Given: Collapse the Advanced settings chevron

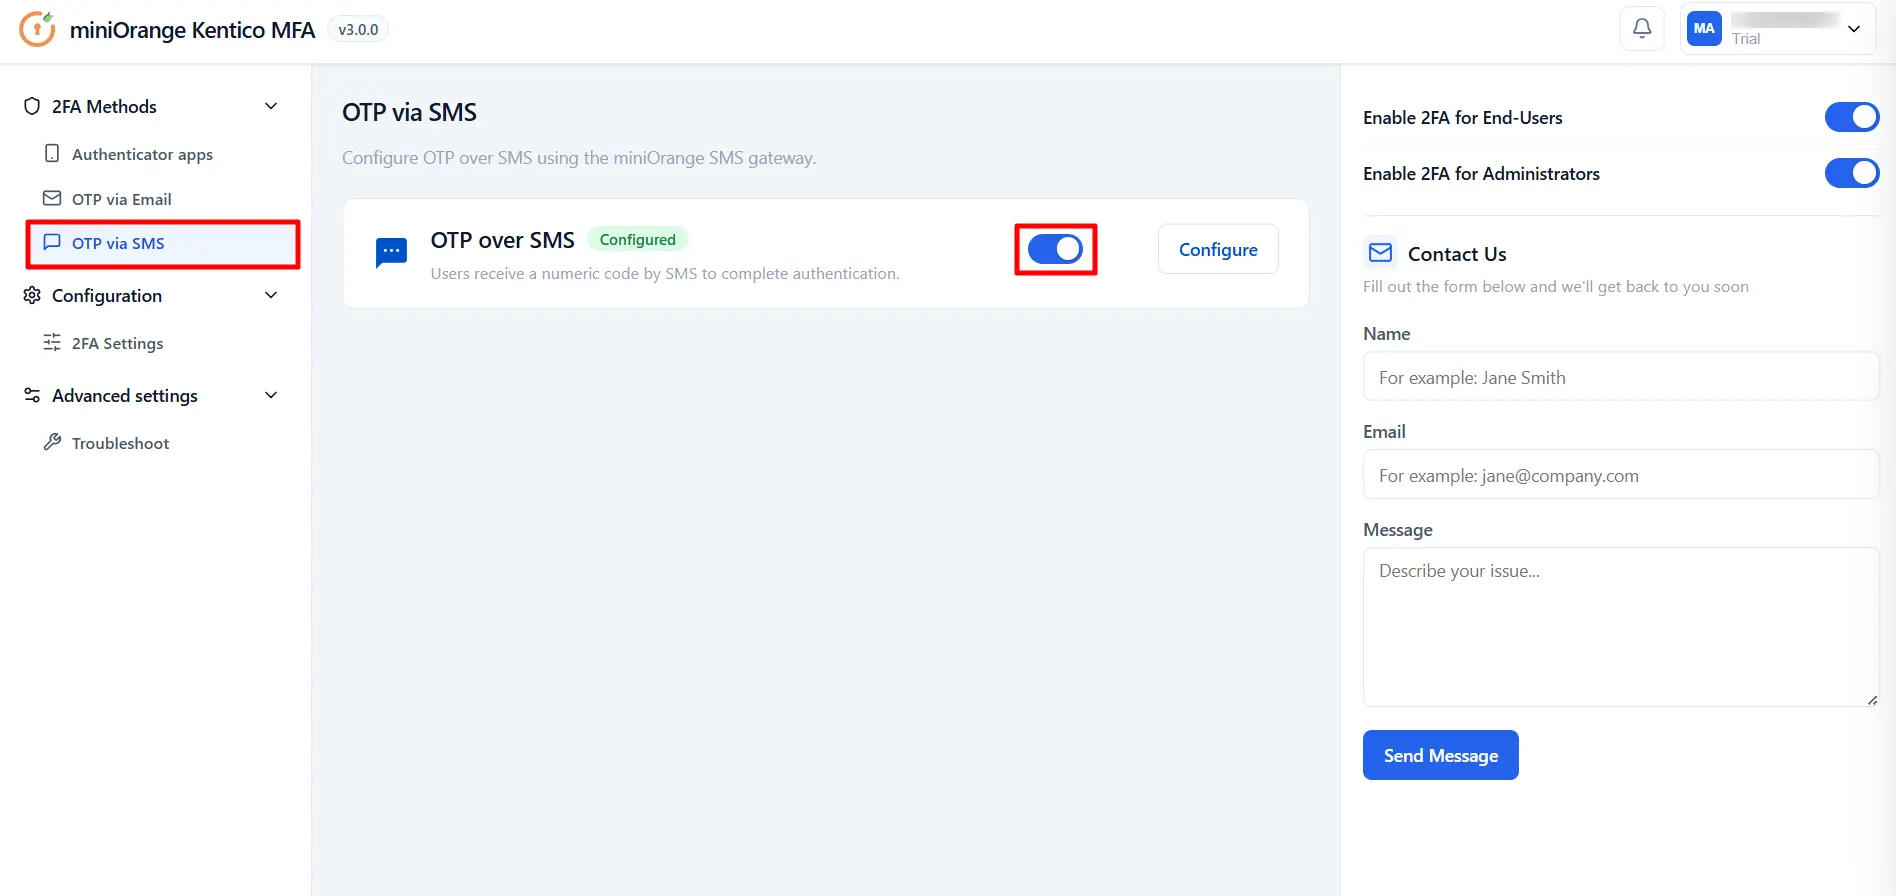Looking at the screenshot, I should 271,395.
